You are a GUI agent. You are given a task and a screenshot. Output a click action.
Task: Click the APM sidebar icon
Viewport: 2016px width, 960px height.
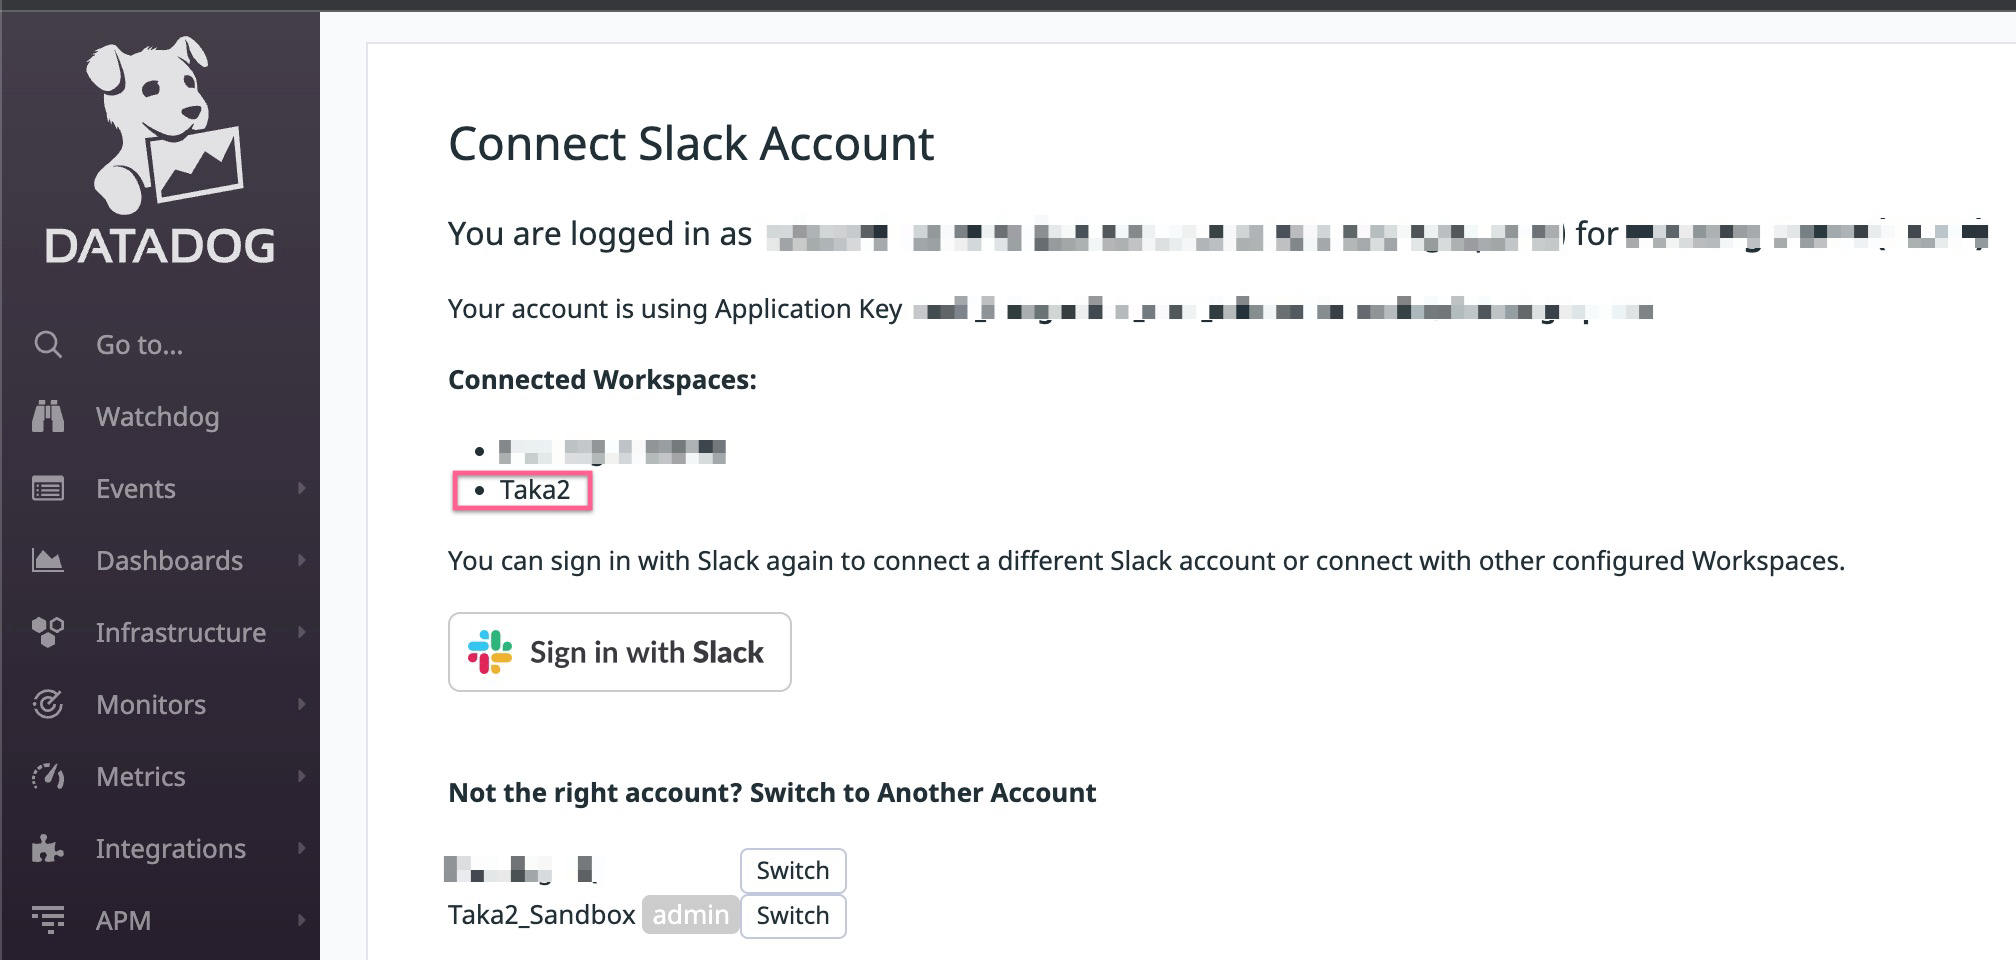pyautogui.click(x=48, y=920)
